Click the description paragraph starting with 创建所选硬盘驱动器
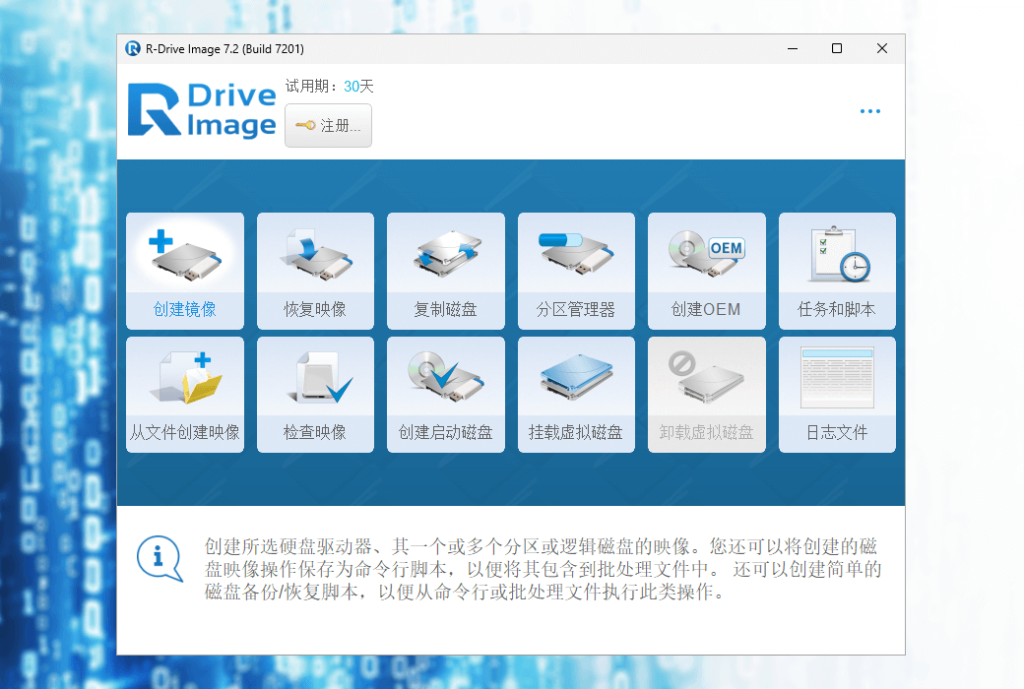Screen dimensions: 1024x689 coord(543,569)
